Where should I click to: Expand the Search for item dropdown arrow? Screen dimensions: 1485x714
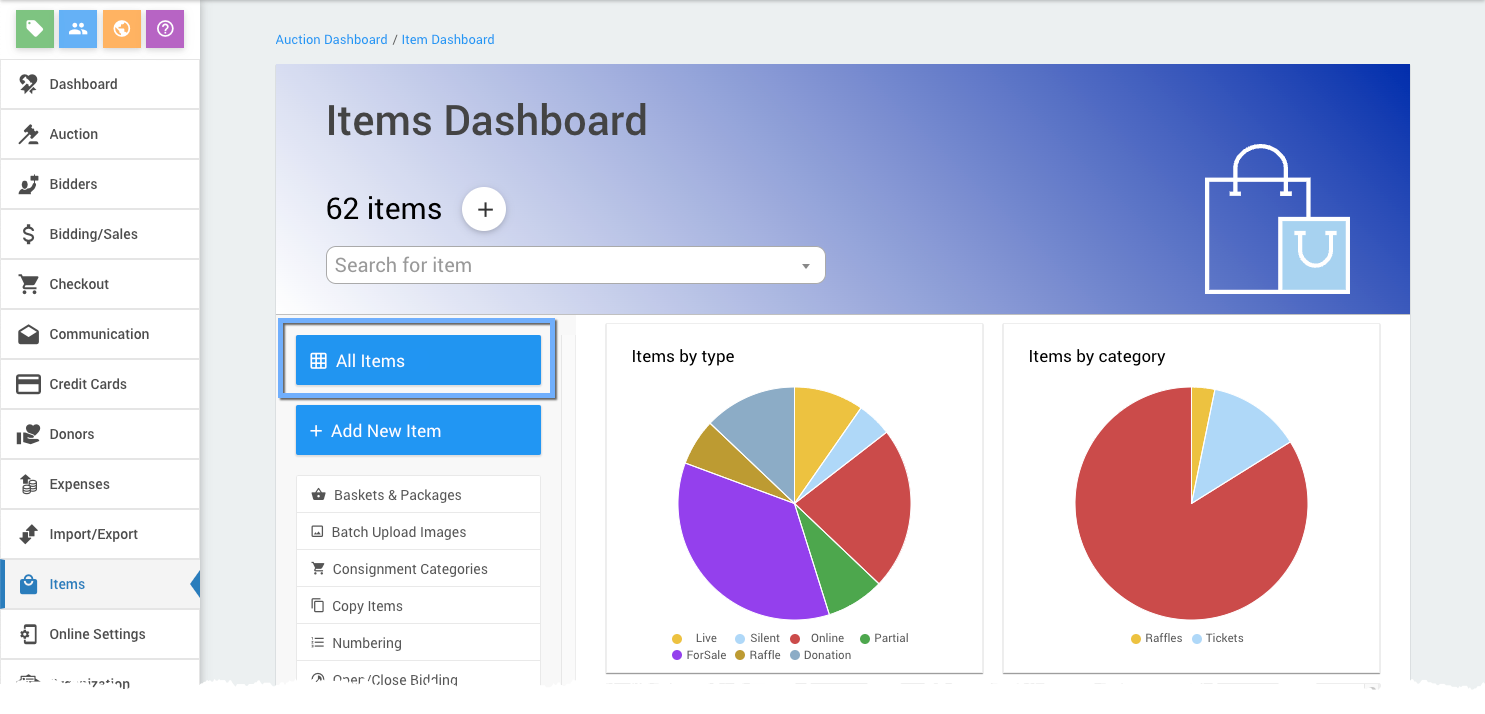[806, 266]
